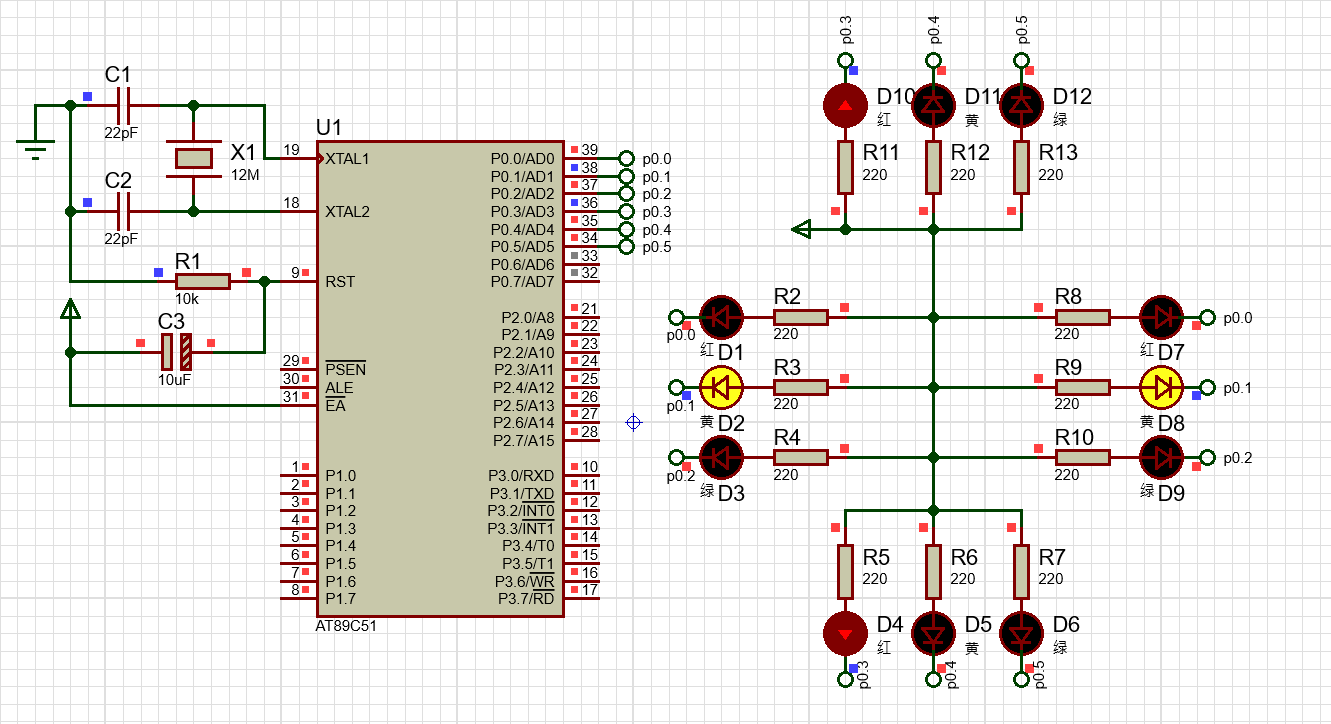Click the RST pin label

(340, 282)
